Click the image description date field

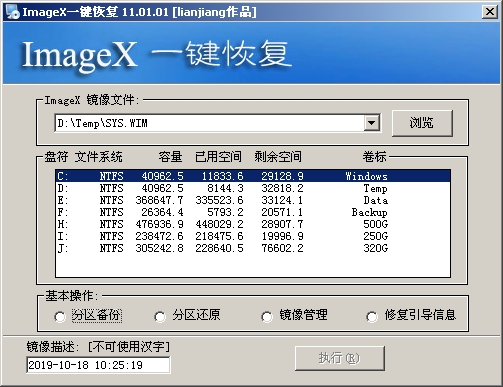click(x=98, y=365)
